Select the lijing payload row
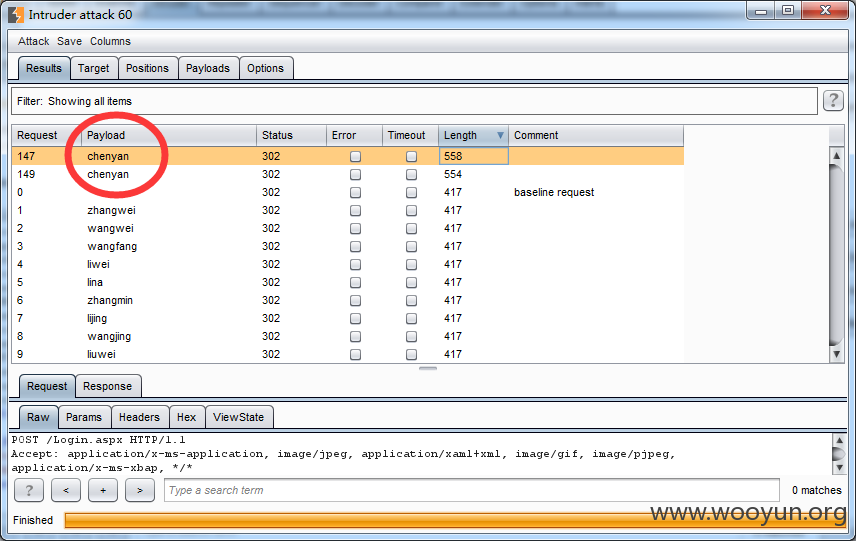The height and width of the screenshot is (541, 856). [x=347, y=318]
